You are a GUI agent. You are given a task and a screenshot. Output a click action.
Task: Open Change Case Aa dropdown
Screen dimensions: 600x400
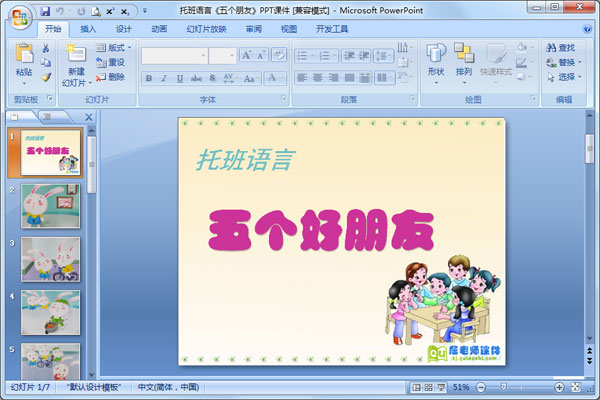coord(250,78)
